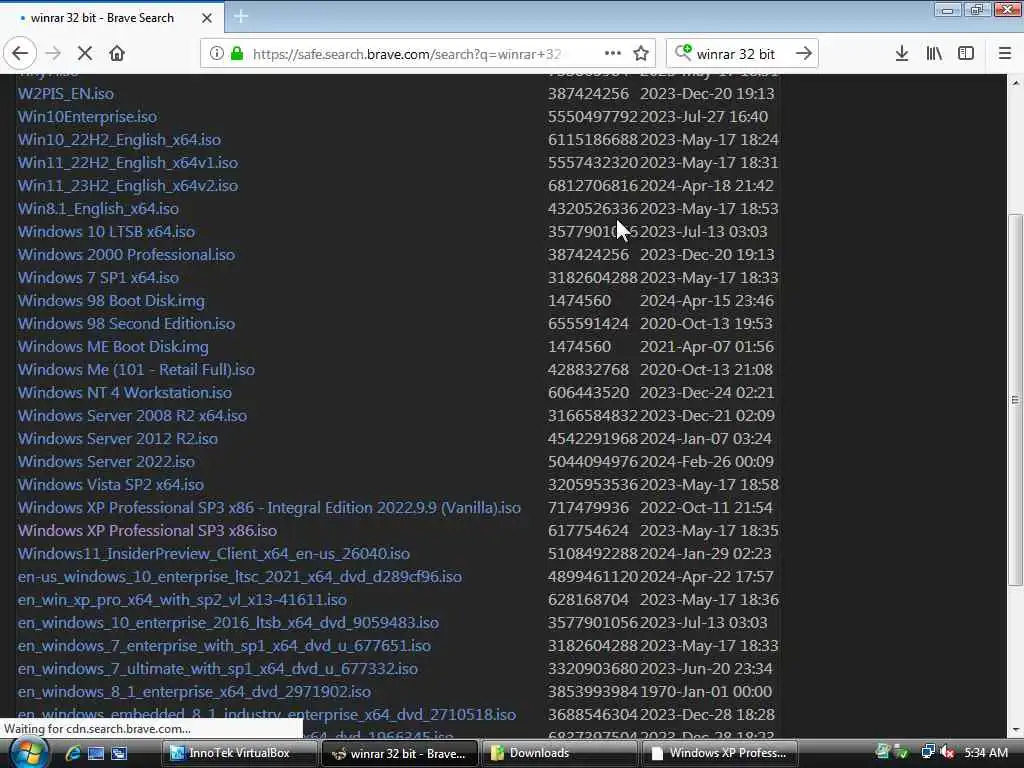Switch to Downloads taskbar window
Screen dimensions: 1024x768
pos(560,753)
